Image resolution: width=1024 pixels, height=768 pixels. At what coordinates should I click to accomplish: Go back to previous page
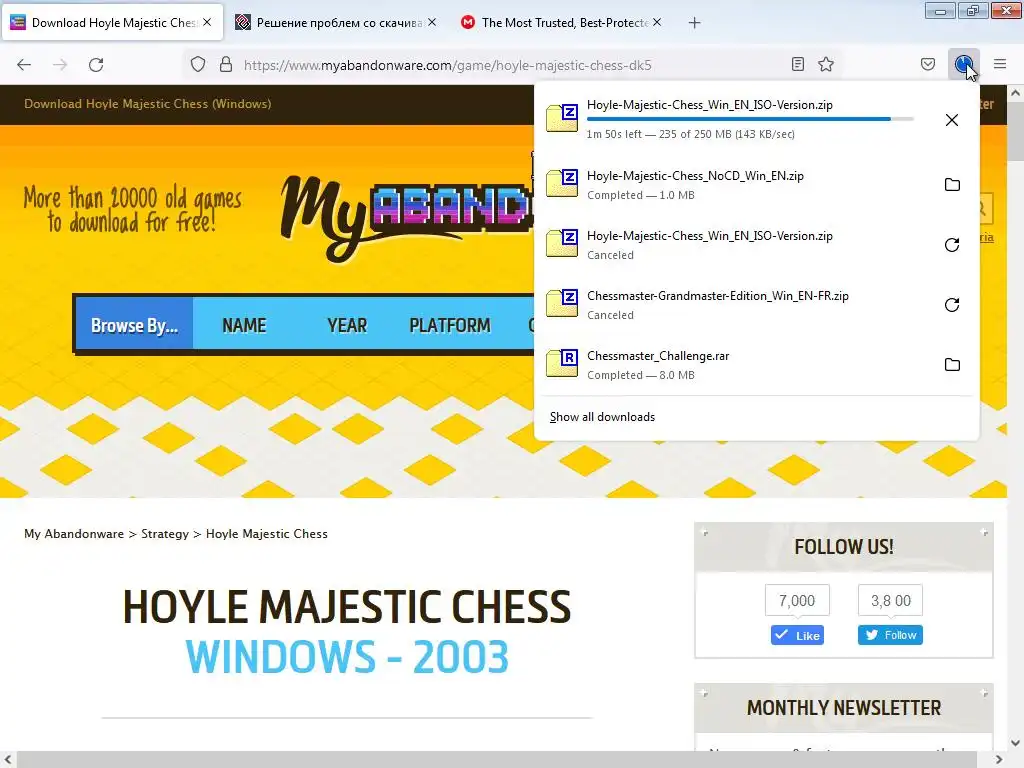point(24,65)
